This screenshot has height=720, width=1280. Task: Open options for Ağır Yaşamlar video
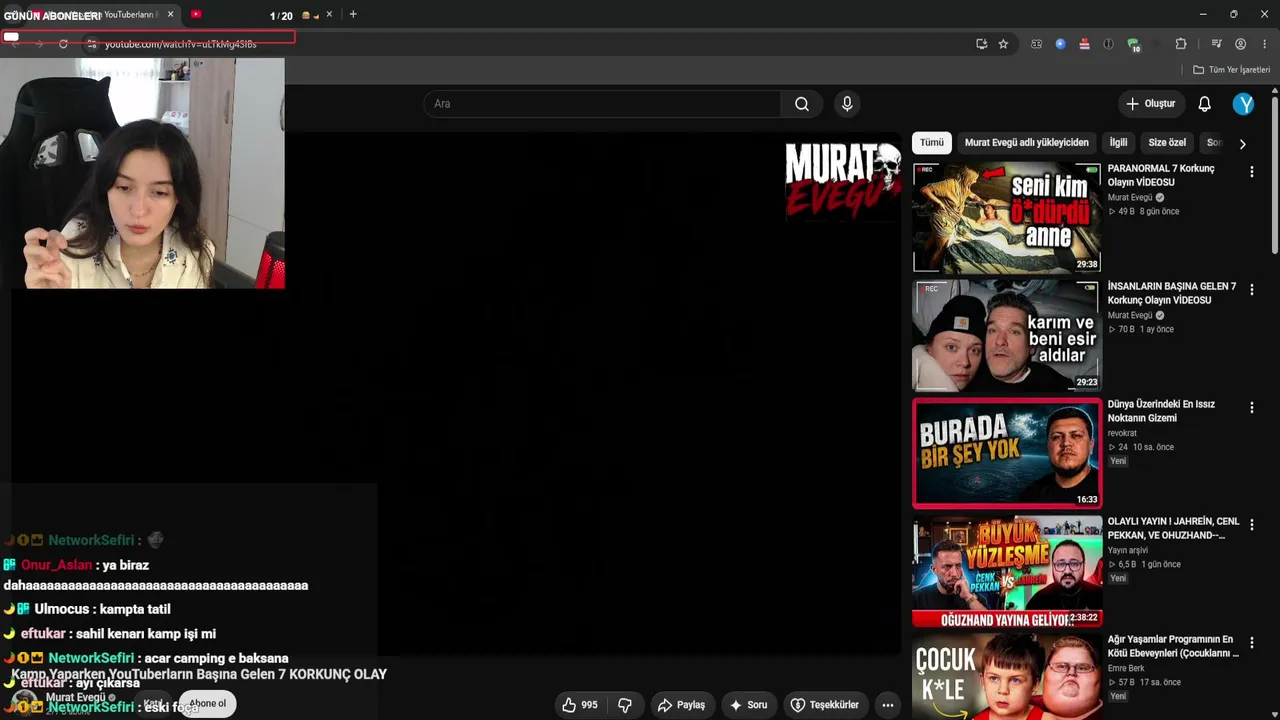[1251, 643]
